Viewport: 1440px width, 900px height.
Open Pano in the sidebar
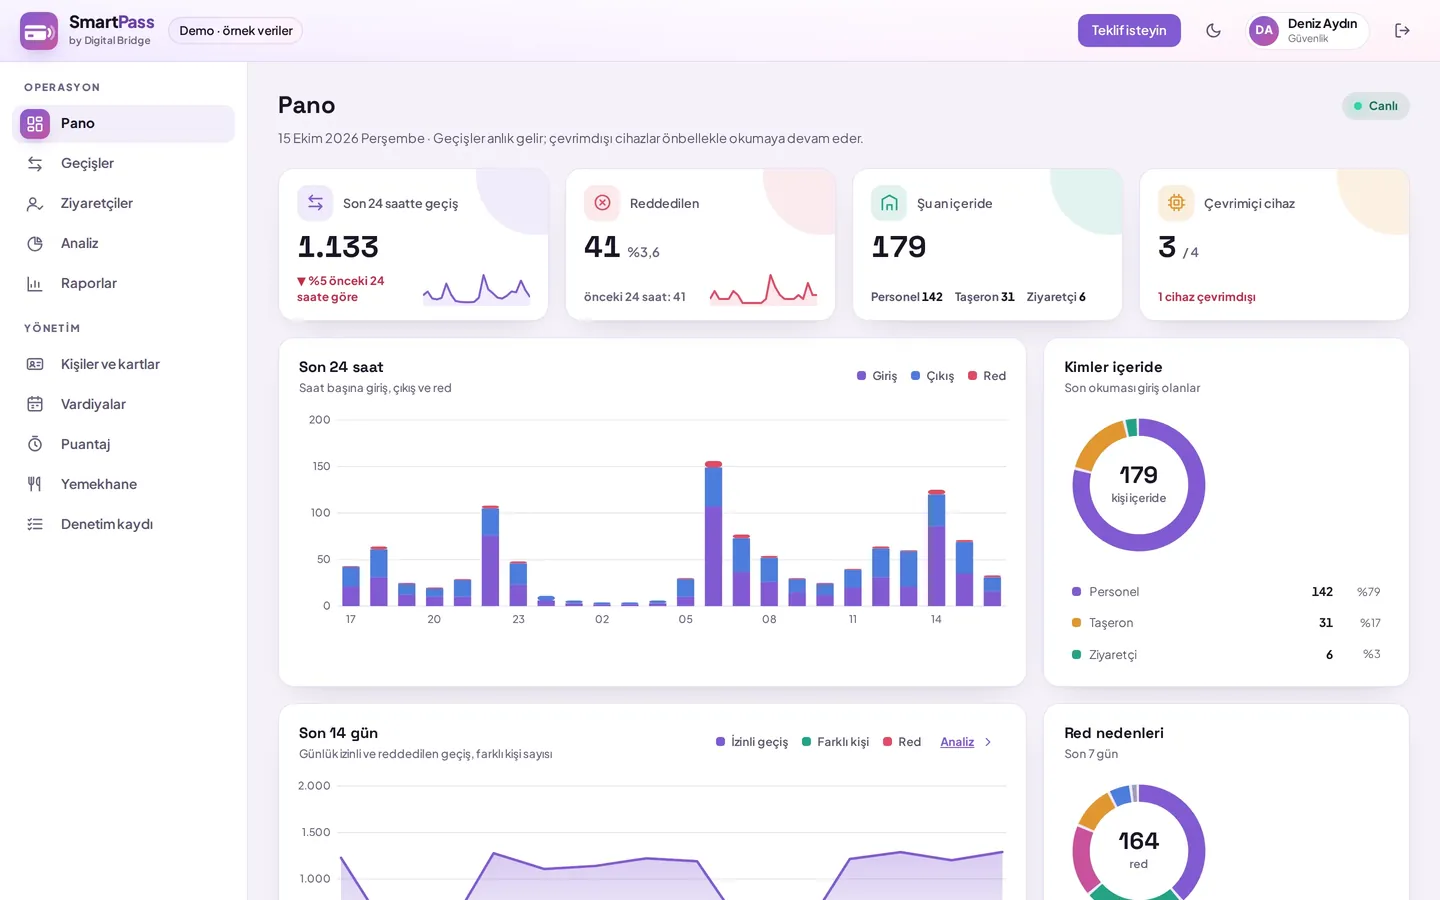click(124, 124)
